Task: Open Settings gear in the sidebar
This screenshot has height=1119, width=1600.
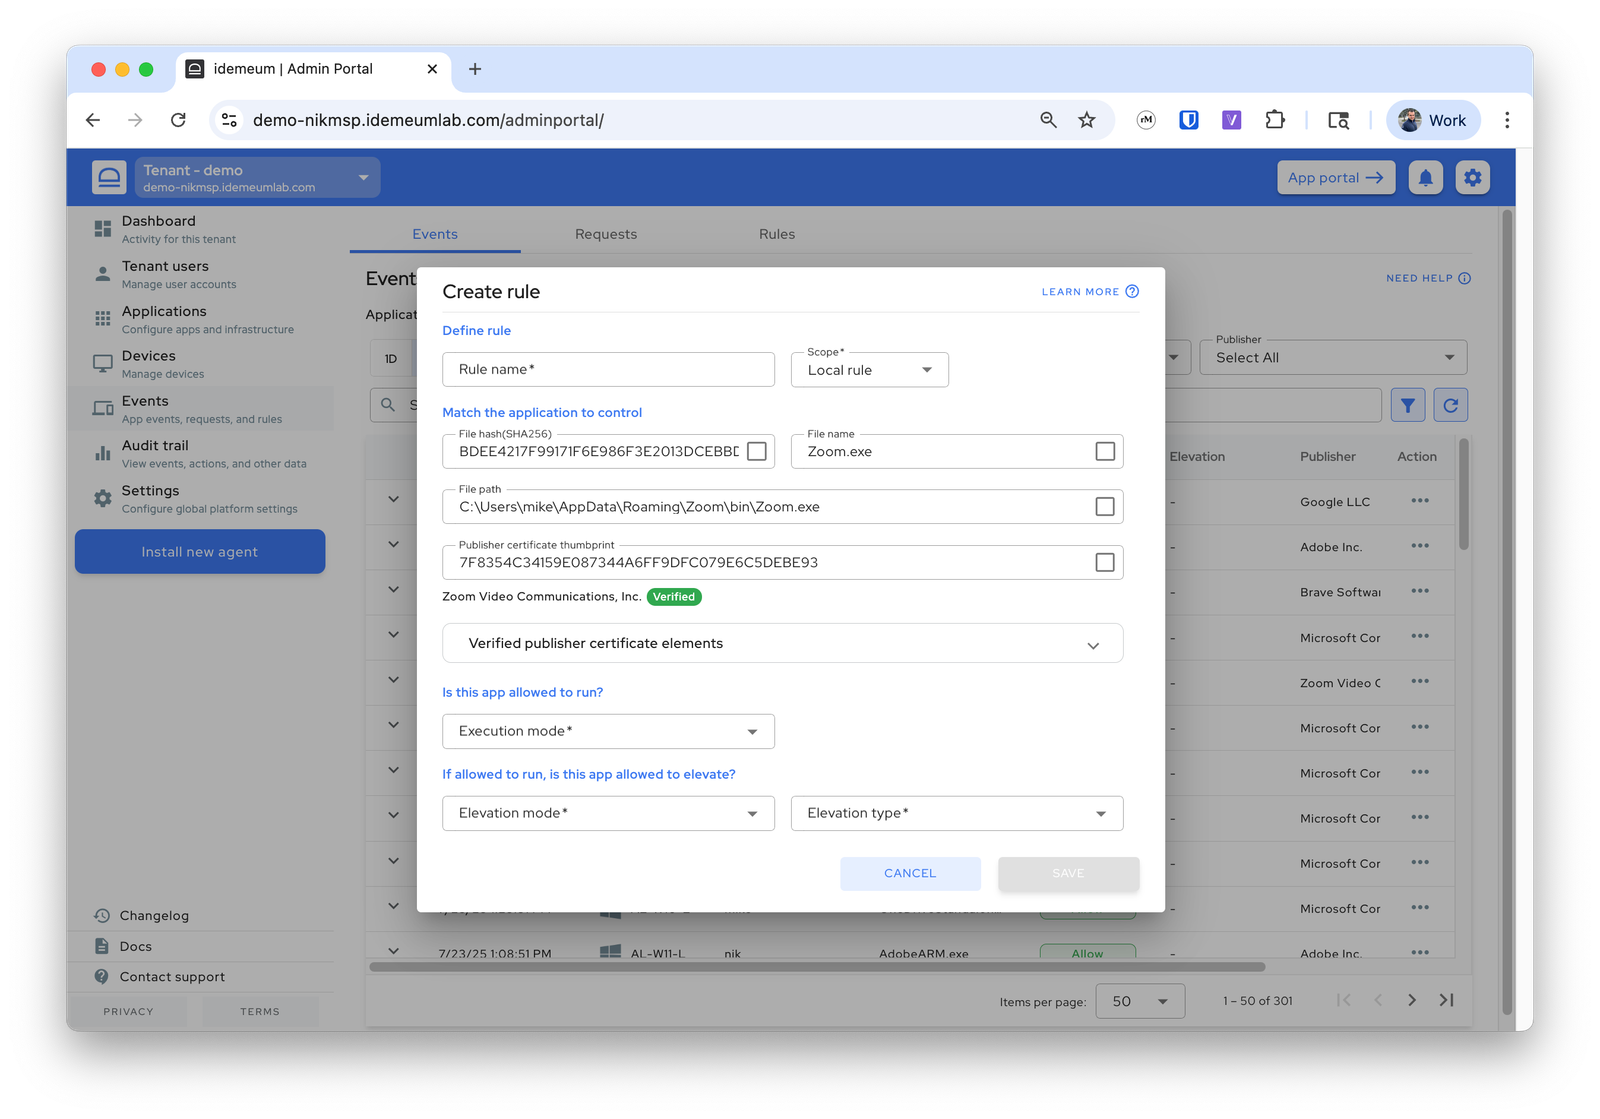Action: pyautogui.click(x=102, y=498)
